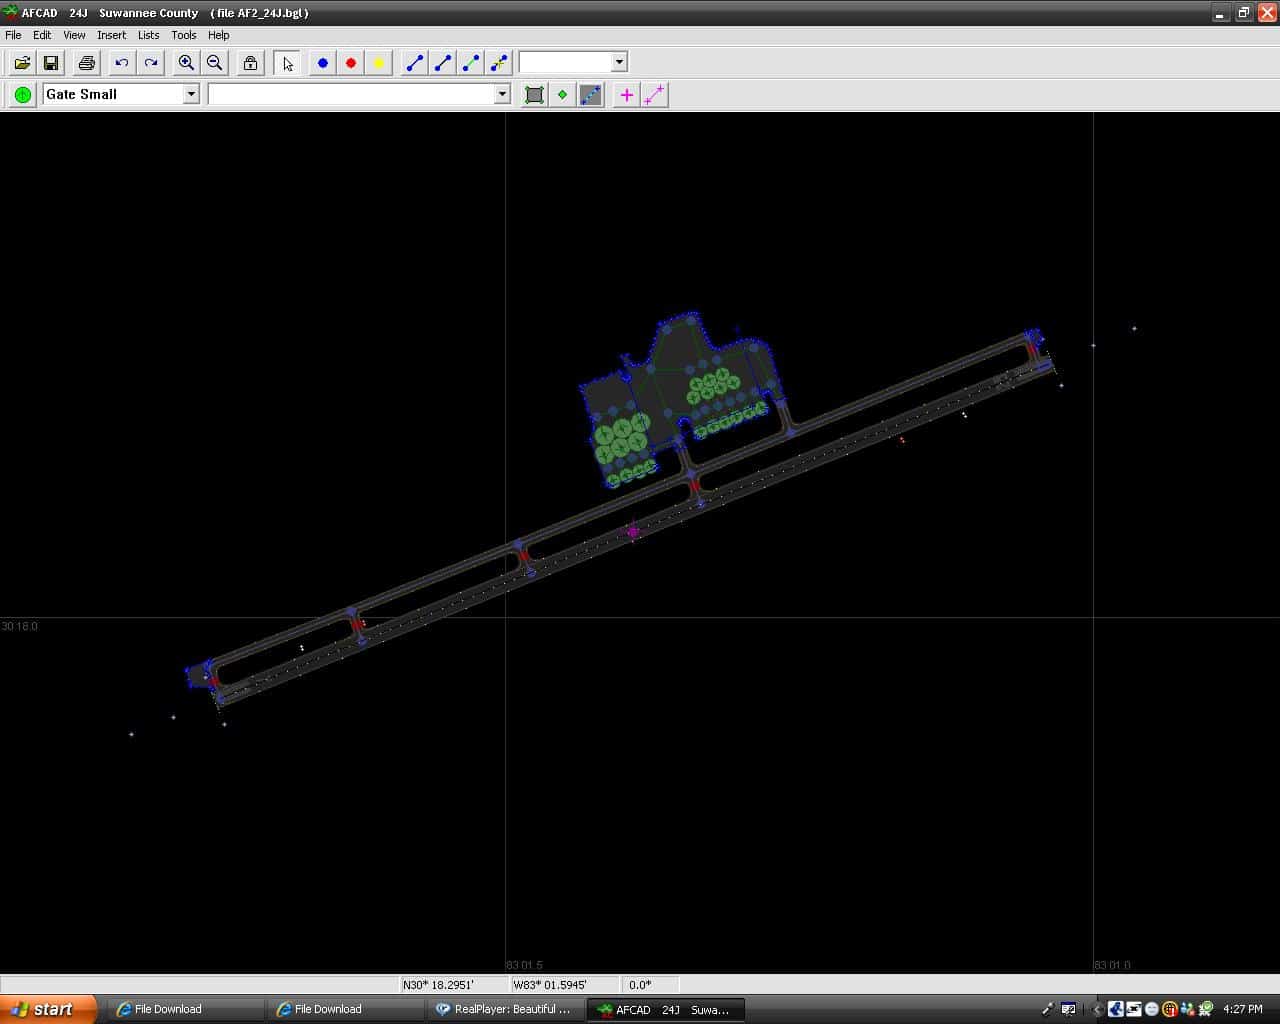1280x1024 pixels.
Task: Undo the last edit
Action: click(x=122, y=63)
